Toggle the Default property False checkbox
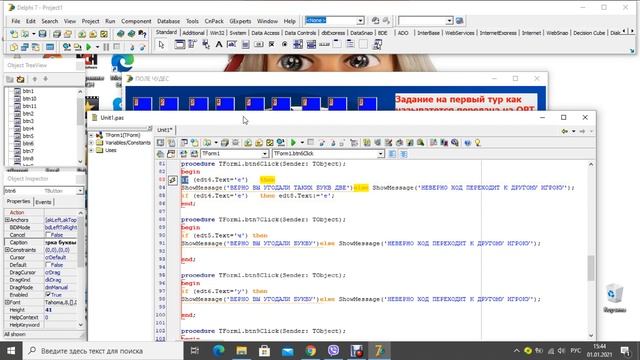Viewport: 640px width, 360px height. click(x=48, y=265)
